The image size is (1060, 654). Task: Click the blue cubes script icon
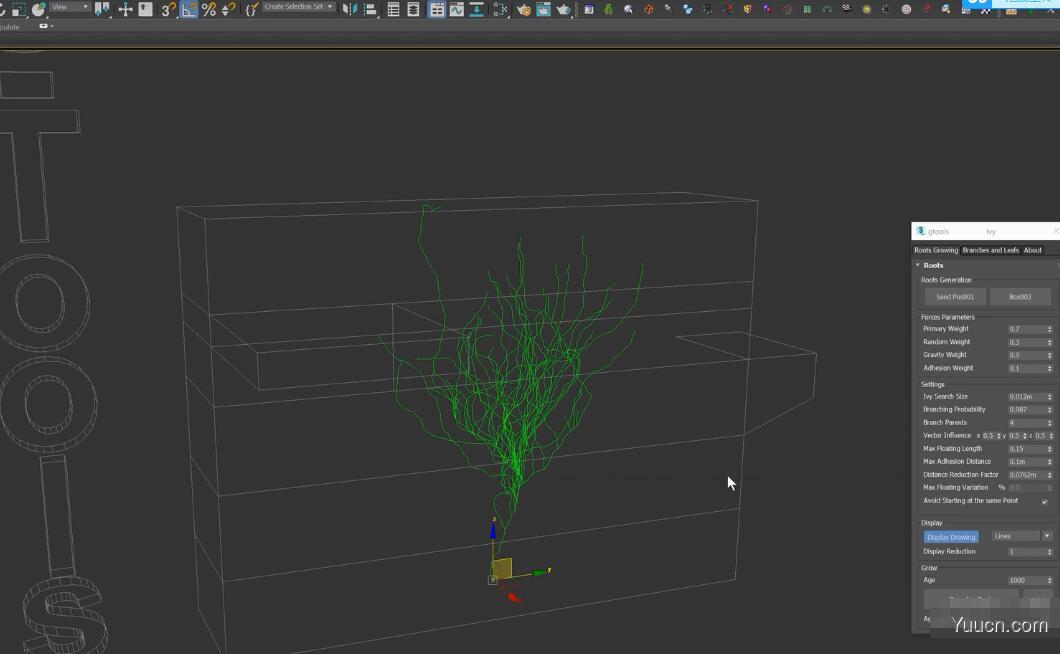(688, 9)
